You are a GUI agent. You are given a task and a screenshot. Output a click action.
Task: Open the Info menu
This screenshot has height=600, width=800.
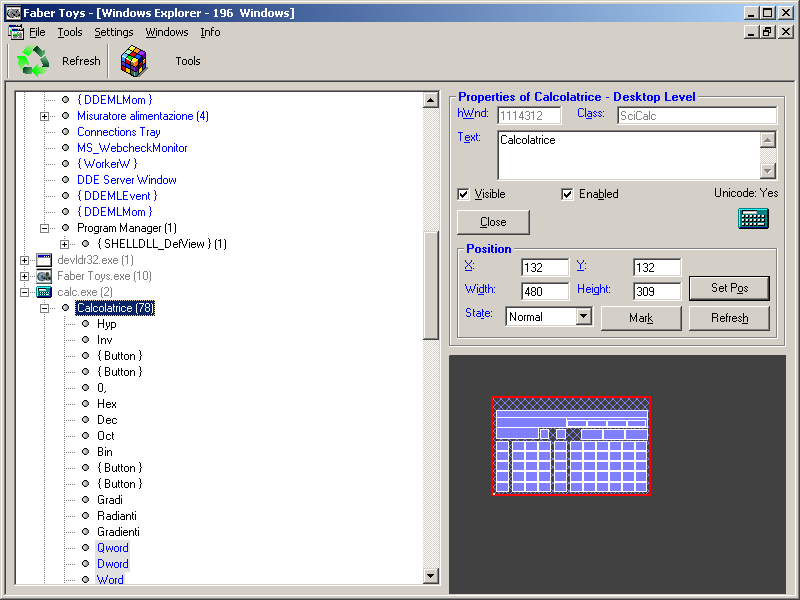210,32
